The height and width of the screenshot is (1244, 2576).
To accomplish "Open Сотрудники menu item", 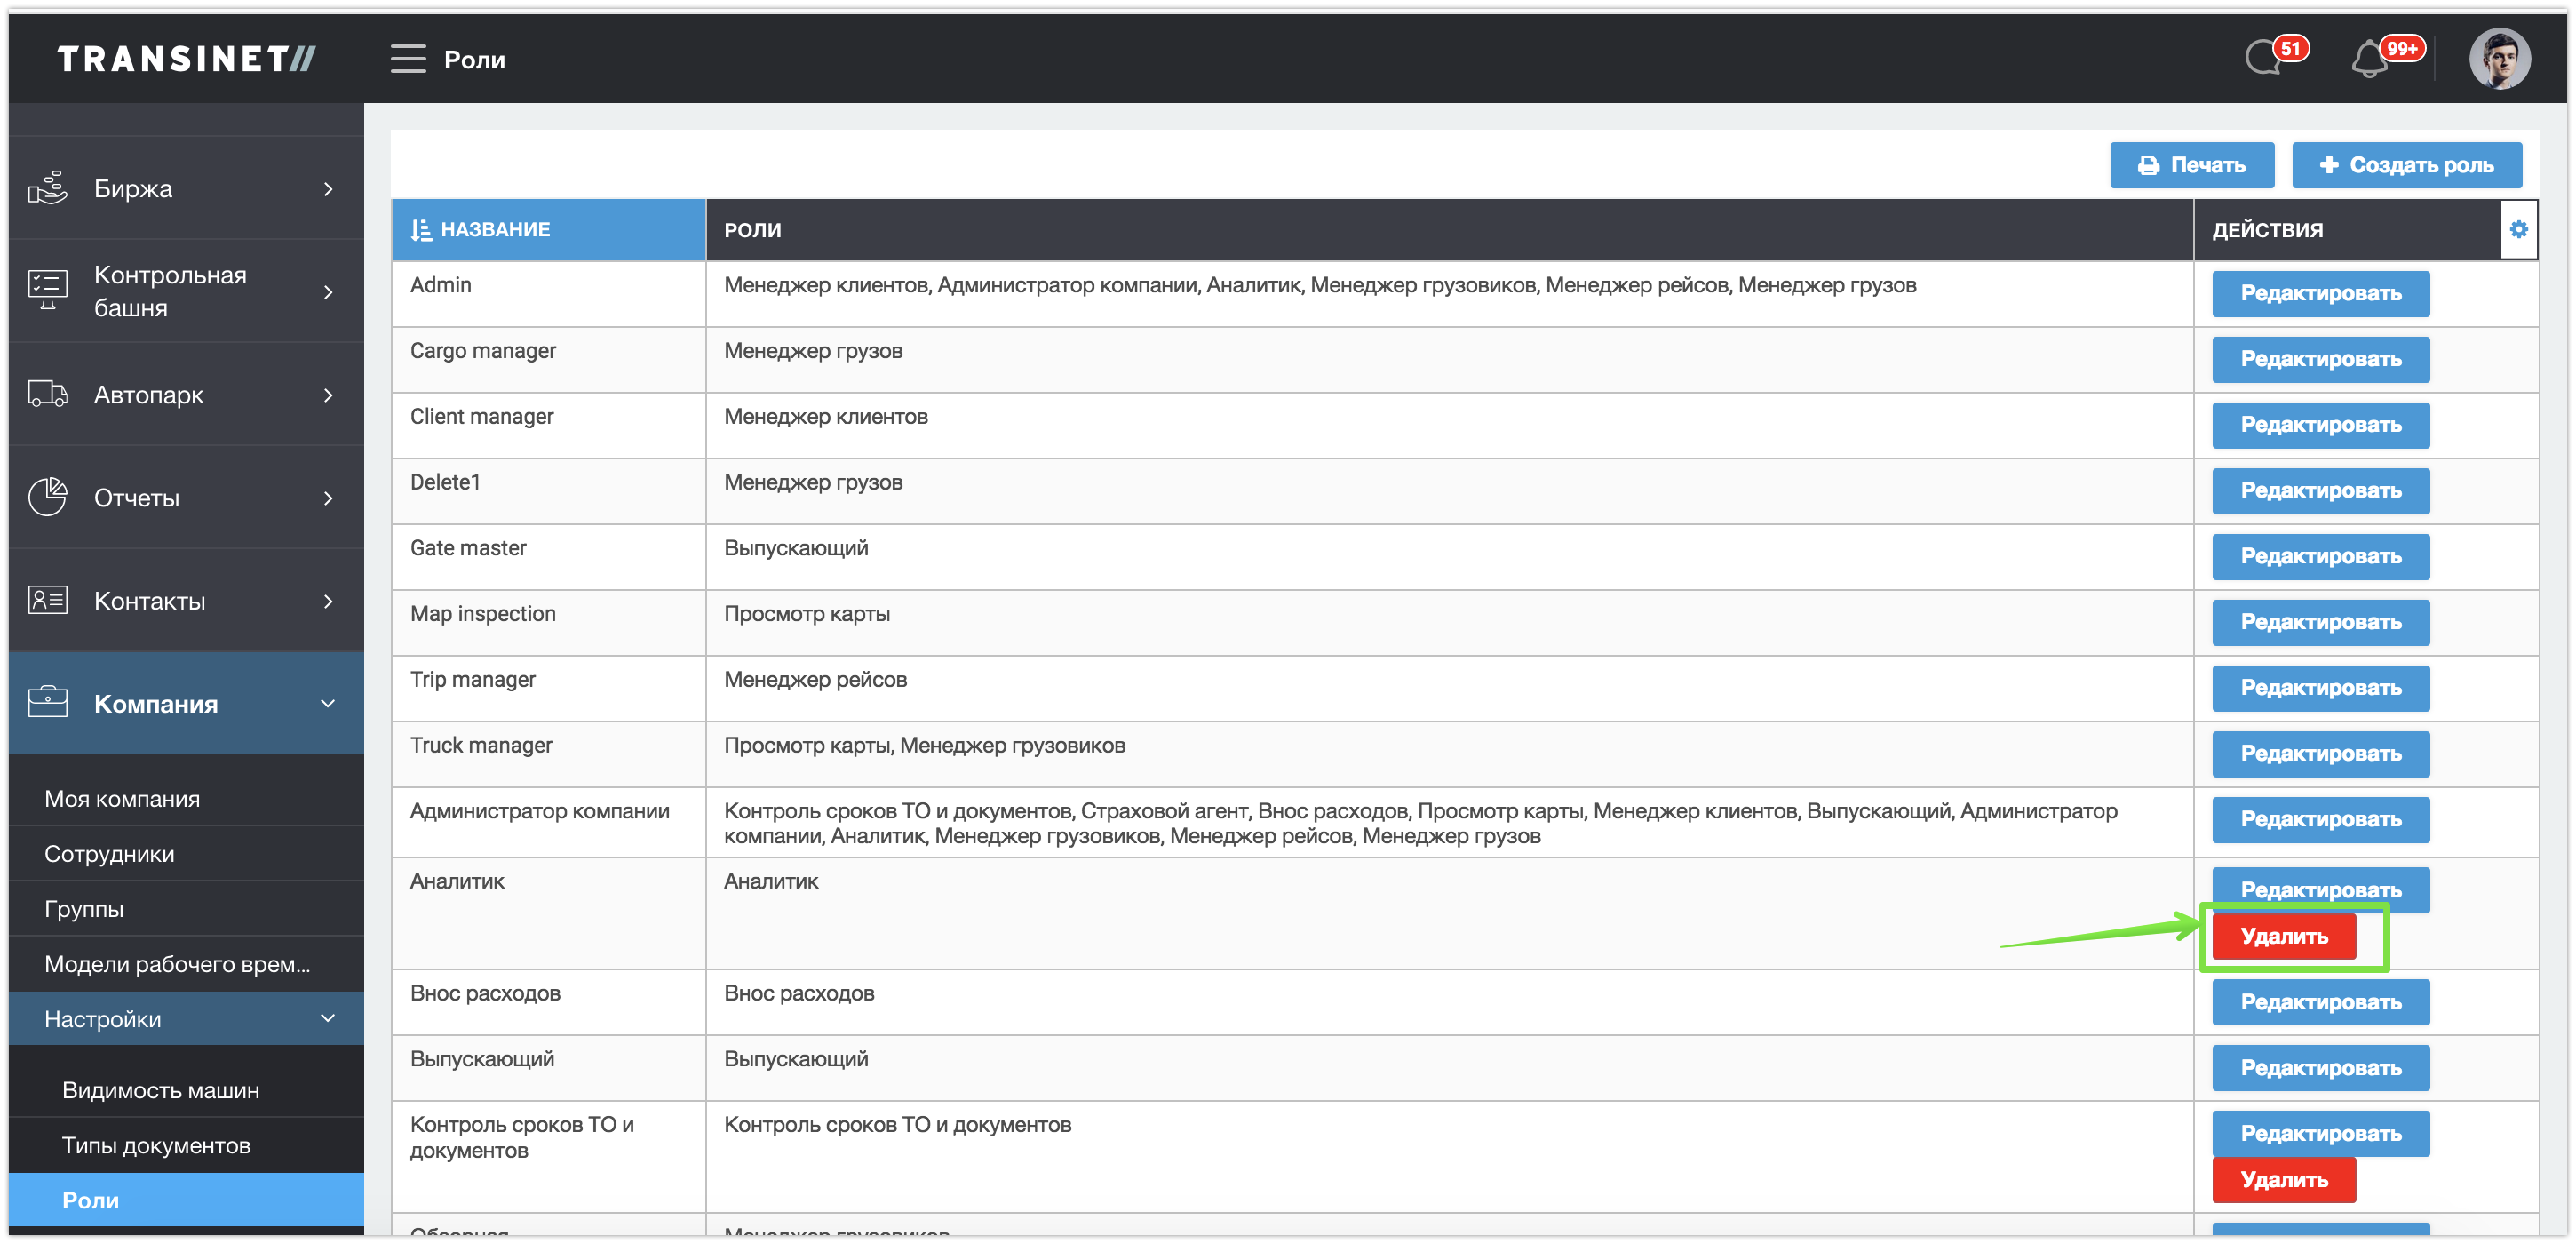I will pyautogui.click(x=109, y=853).
